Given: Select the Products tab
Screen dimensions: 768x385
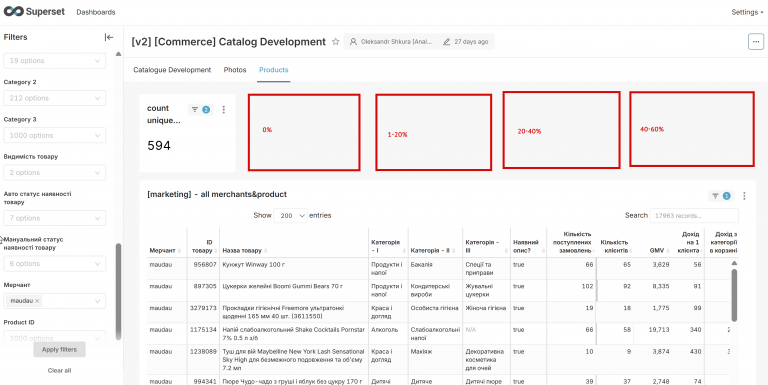Looking at the screenshot, I should pyautogui.click(x=274, y=70).
